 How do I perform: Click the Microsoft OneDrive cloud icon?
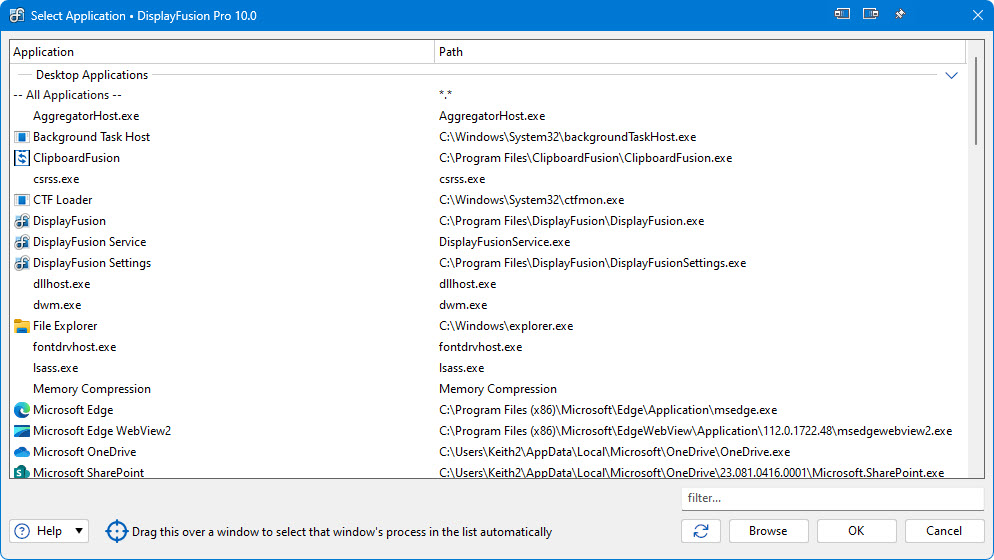pyautogui.click(x=22, y=452)
